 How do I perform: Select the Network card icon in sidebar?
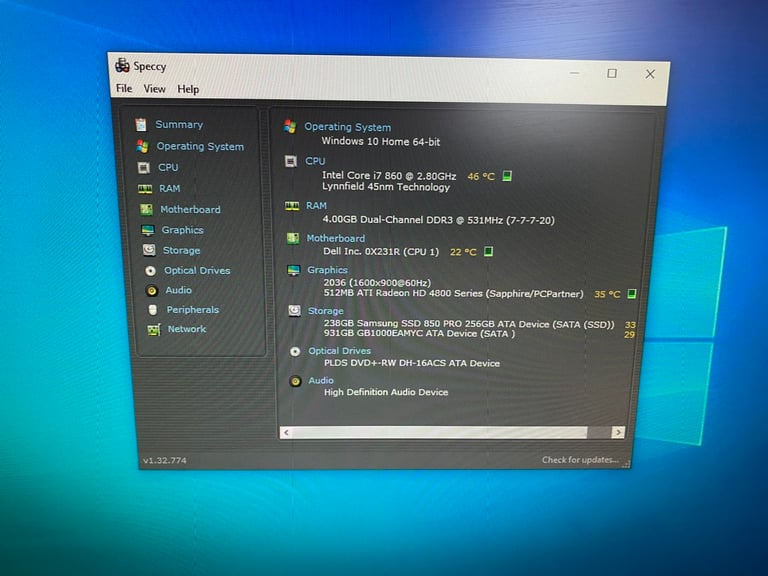[154, 329]
